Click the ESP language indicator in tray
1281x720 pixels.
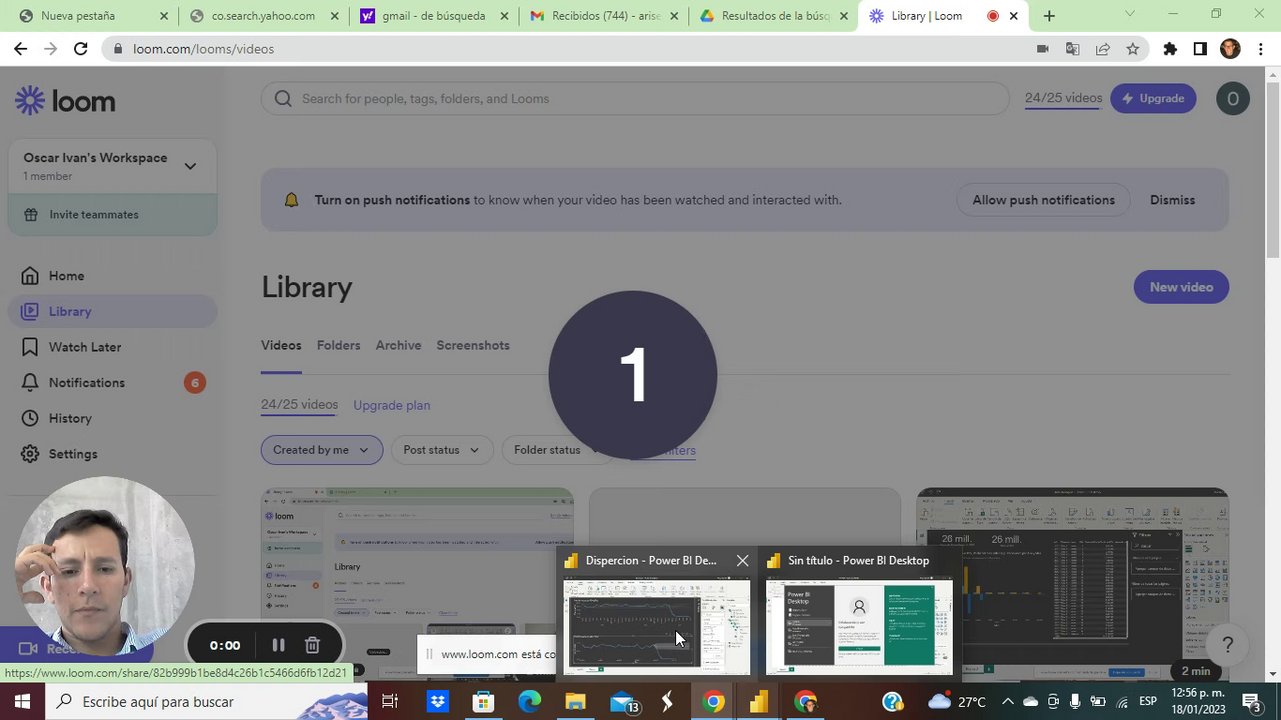coord(1150,702)
